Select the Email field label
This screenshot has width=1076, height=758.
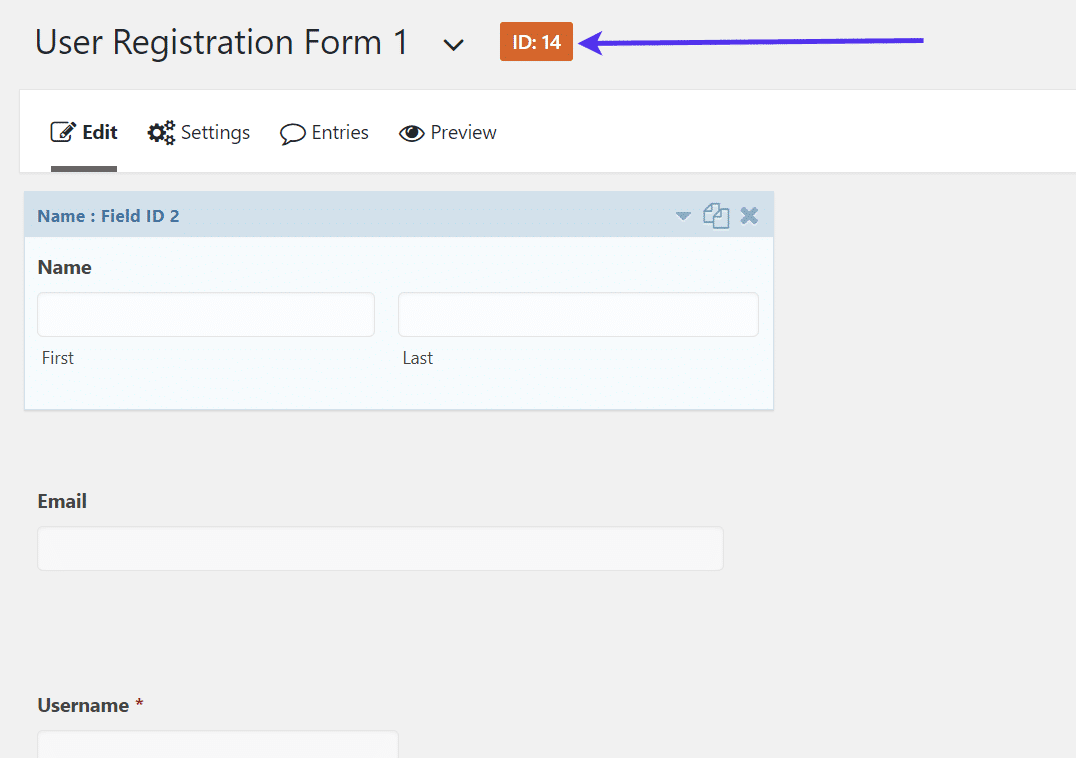(x=62, y=501)
